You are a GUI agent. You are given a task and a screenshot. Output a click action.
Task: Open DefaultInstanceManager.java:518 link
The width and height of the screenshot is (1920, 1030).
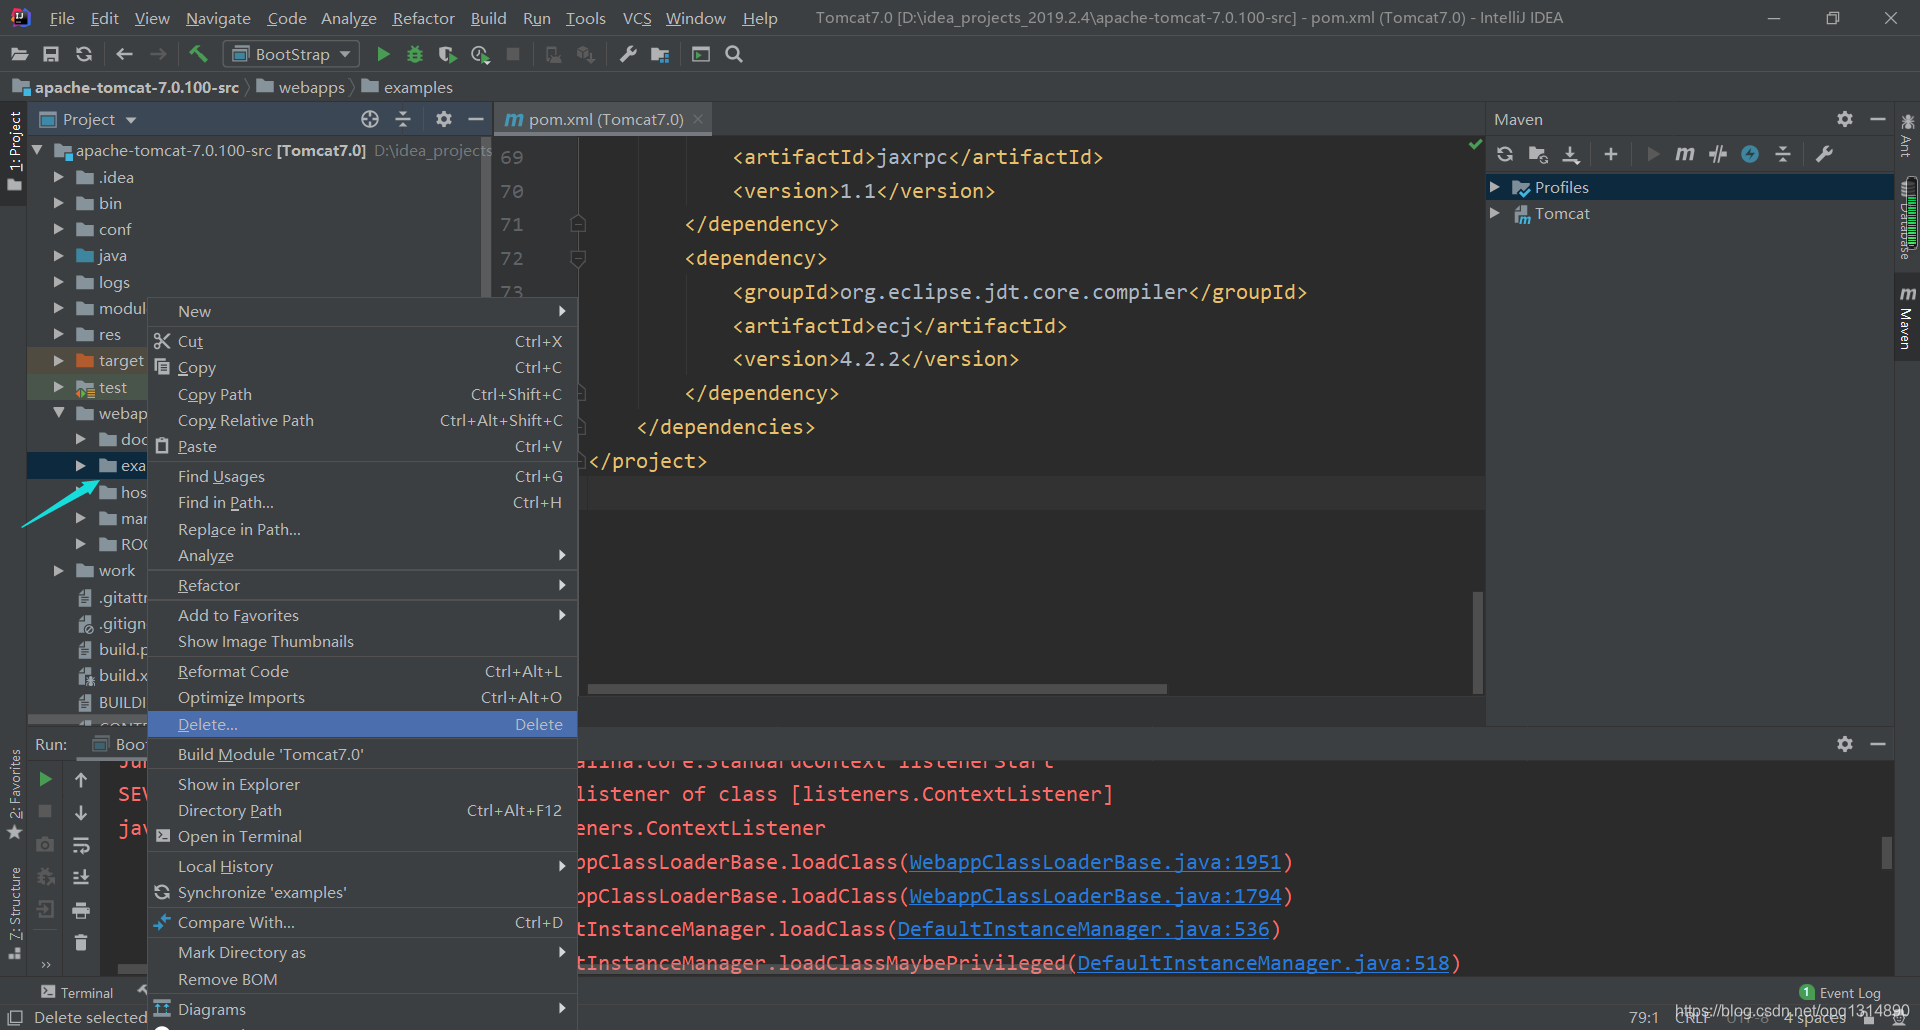1263,963
